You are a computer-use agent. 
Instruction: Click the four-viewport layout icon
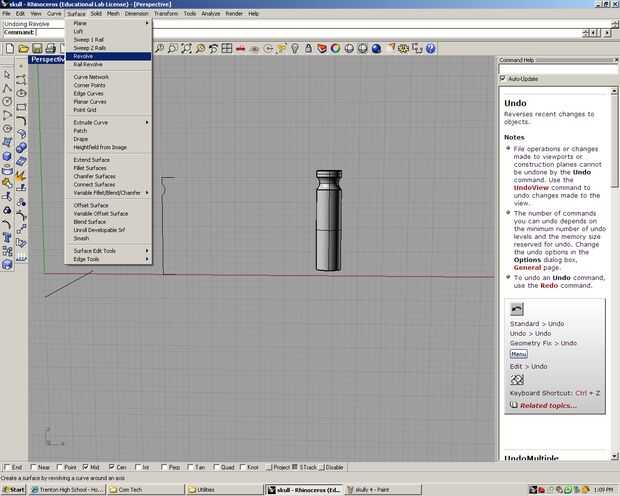click(x=227, y=49)
